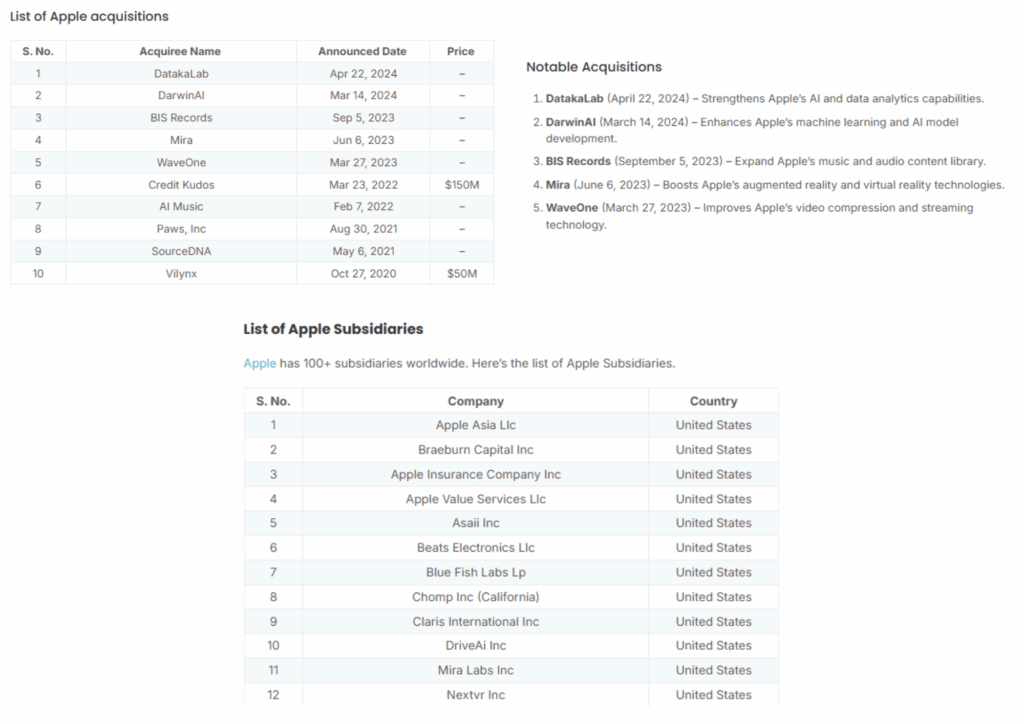The width and height of the screenshot is (1024, 724).
Task: Click the Beats Electronics Llc cell
Action: [x=476, y=547]
